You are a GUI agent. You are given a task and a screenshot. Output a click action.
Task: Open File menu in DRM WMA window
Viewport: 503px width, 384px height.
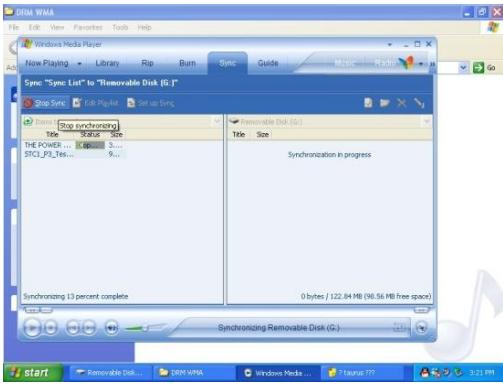click(14, 27)
